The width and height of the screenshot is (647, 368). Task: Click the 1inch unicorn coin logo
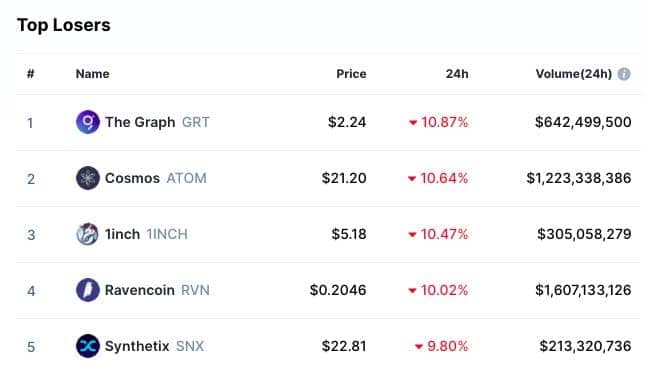(x=87, y=234)
